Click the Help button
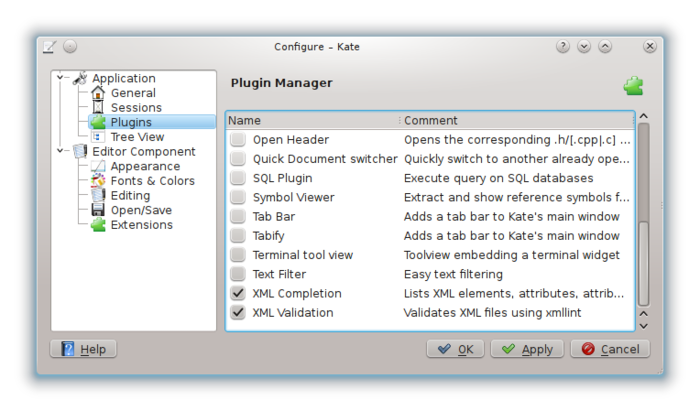This screenshot has height=411, width=700. click(x=83, y=349)
